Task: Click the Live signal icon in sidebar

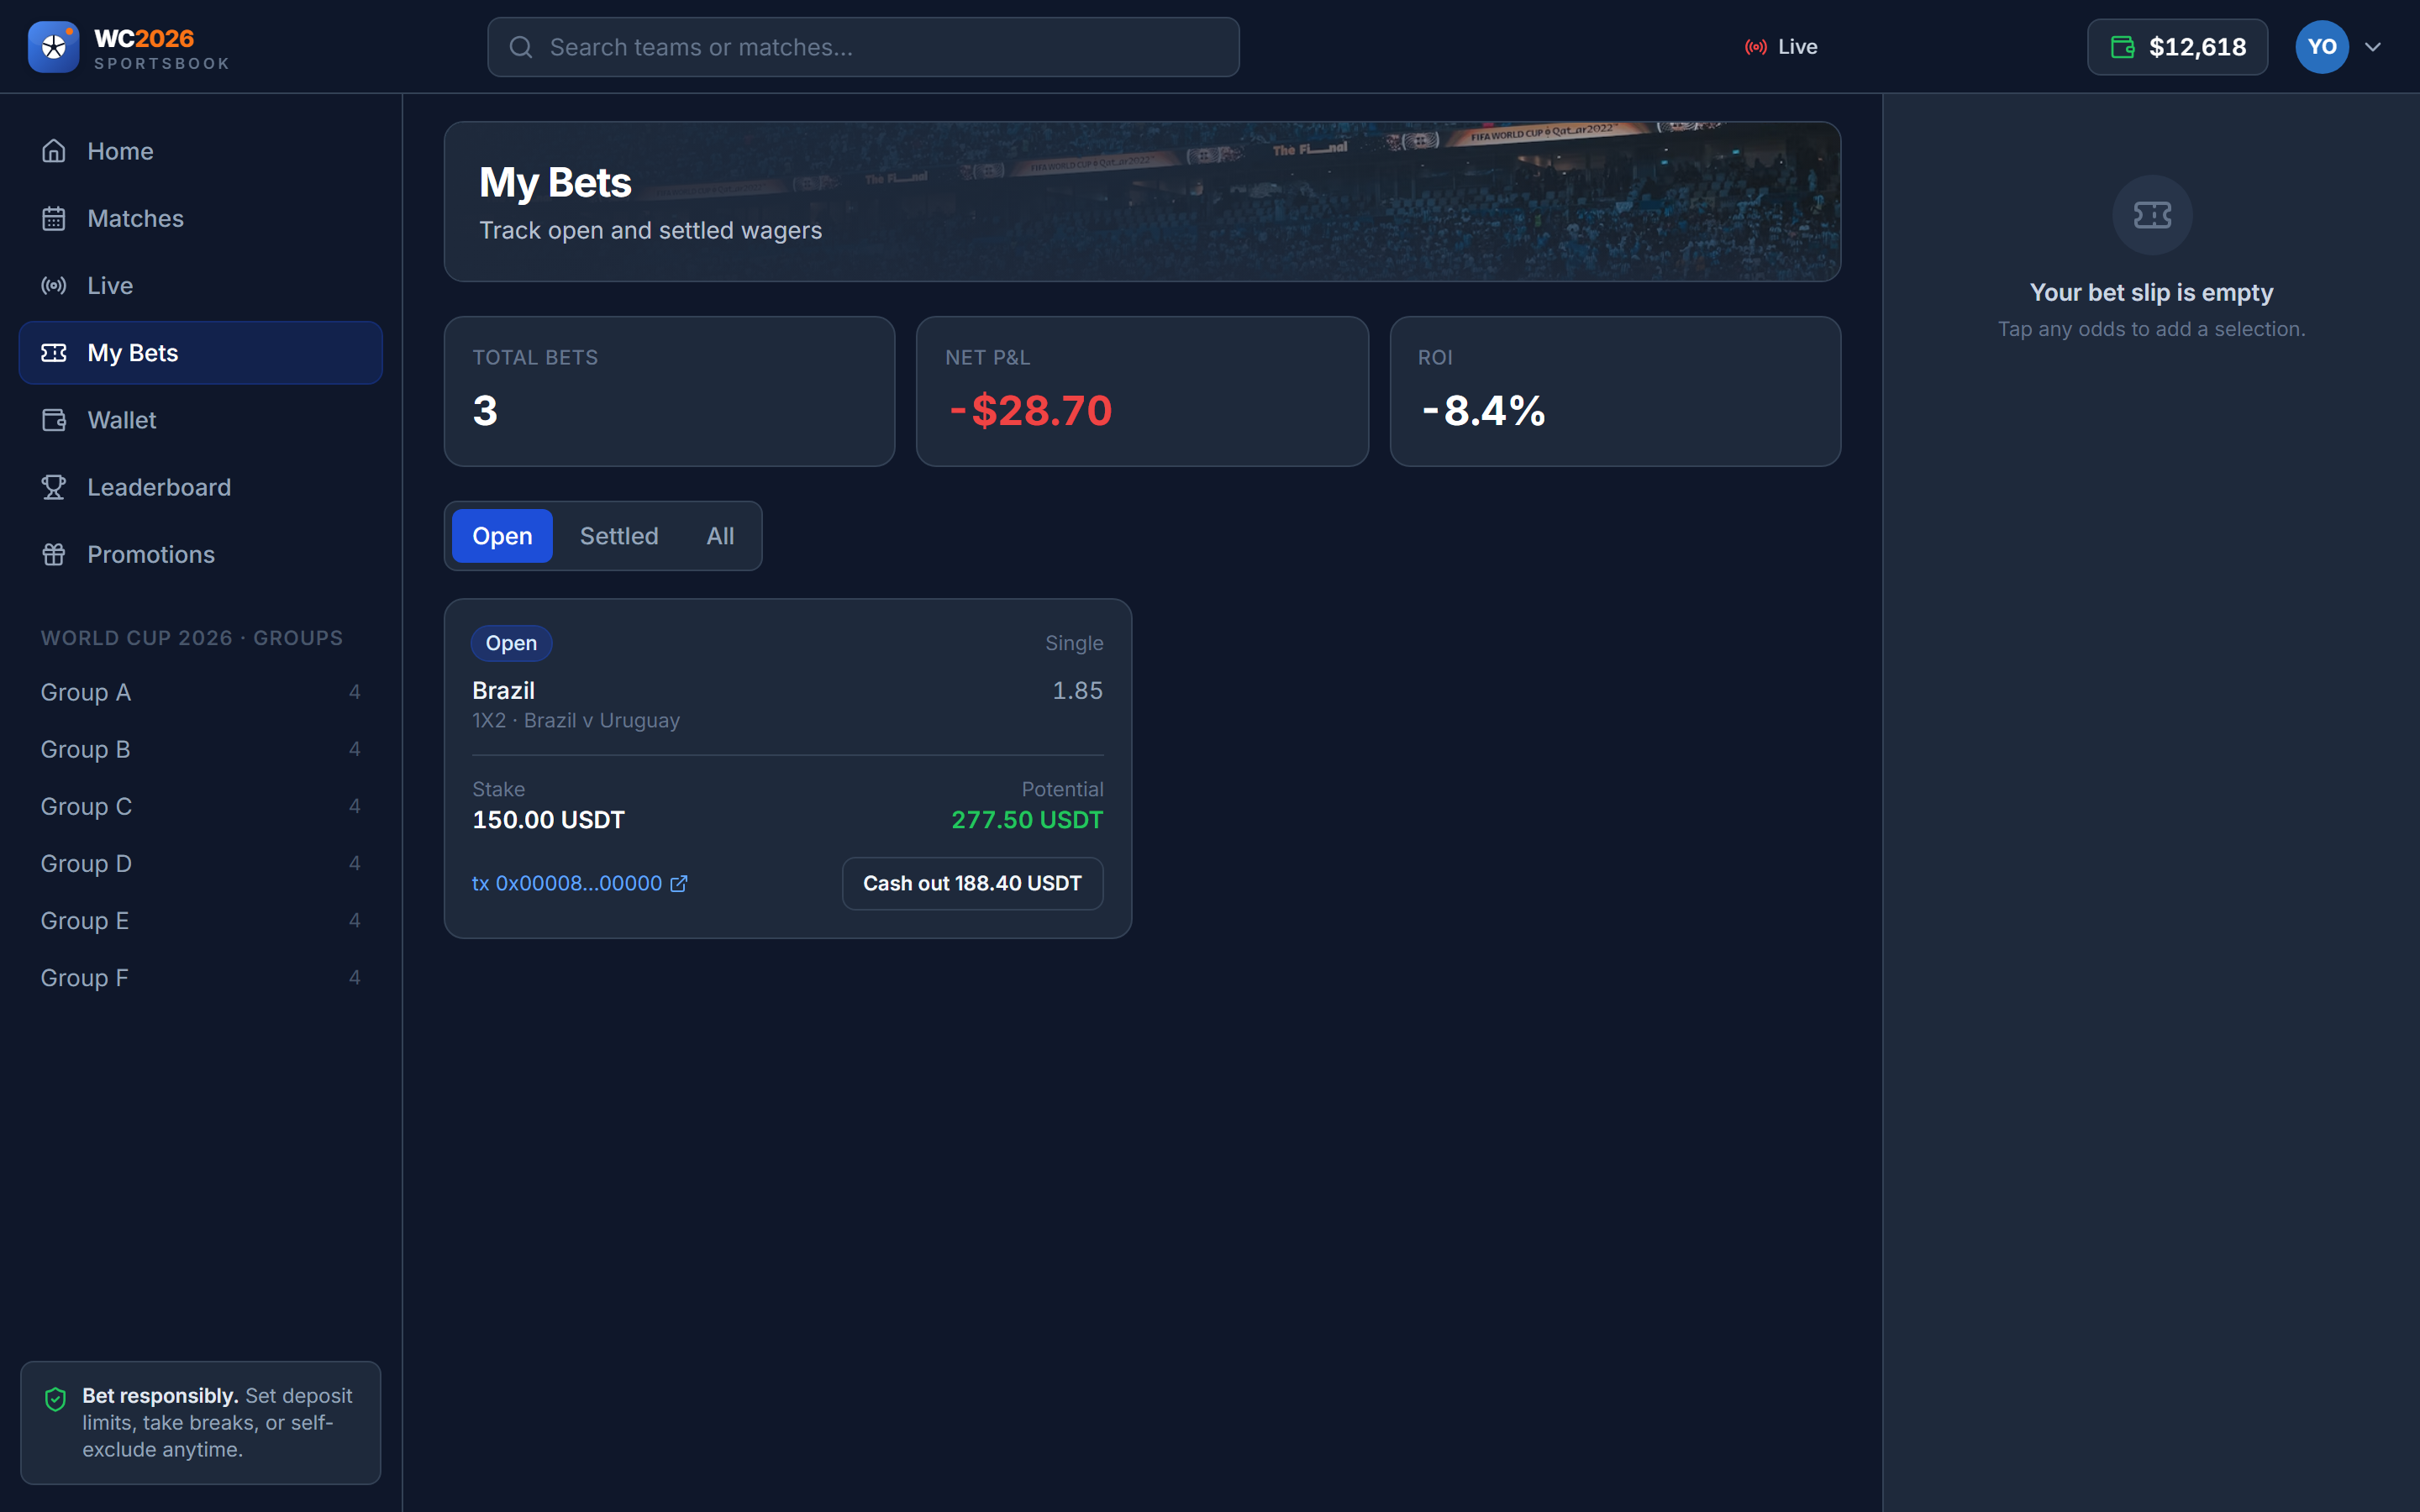Action: click(54, 285)
